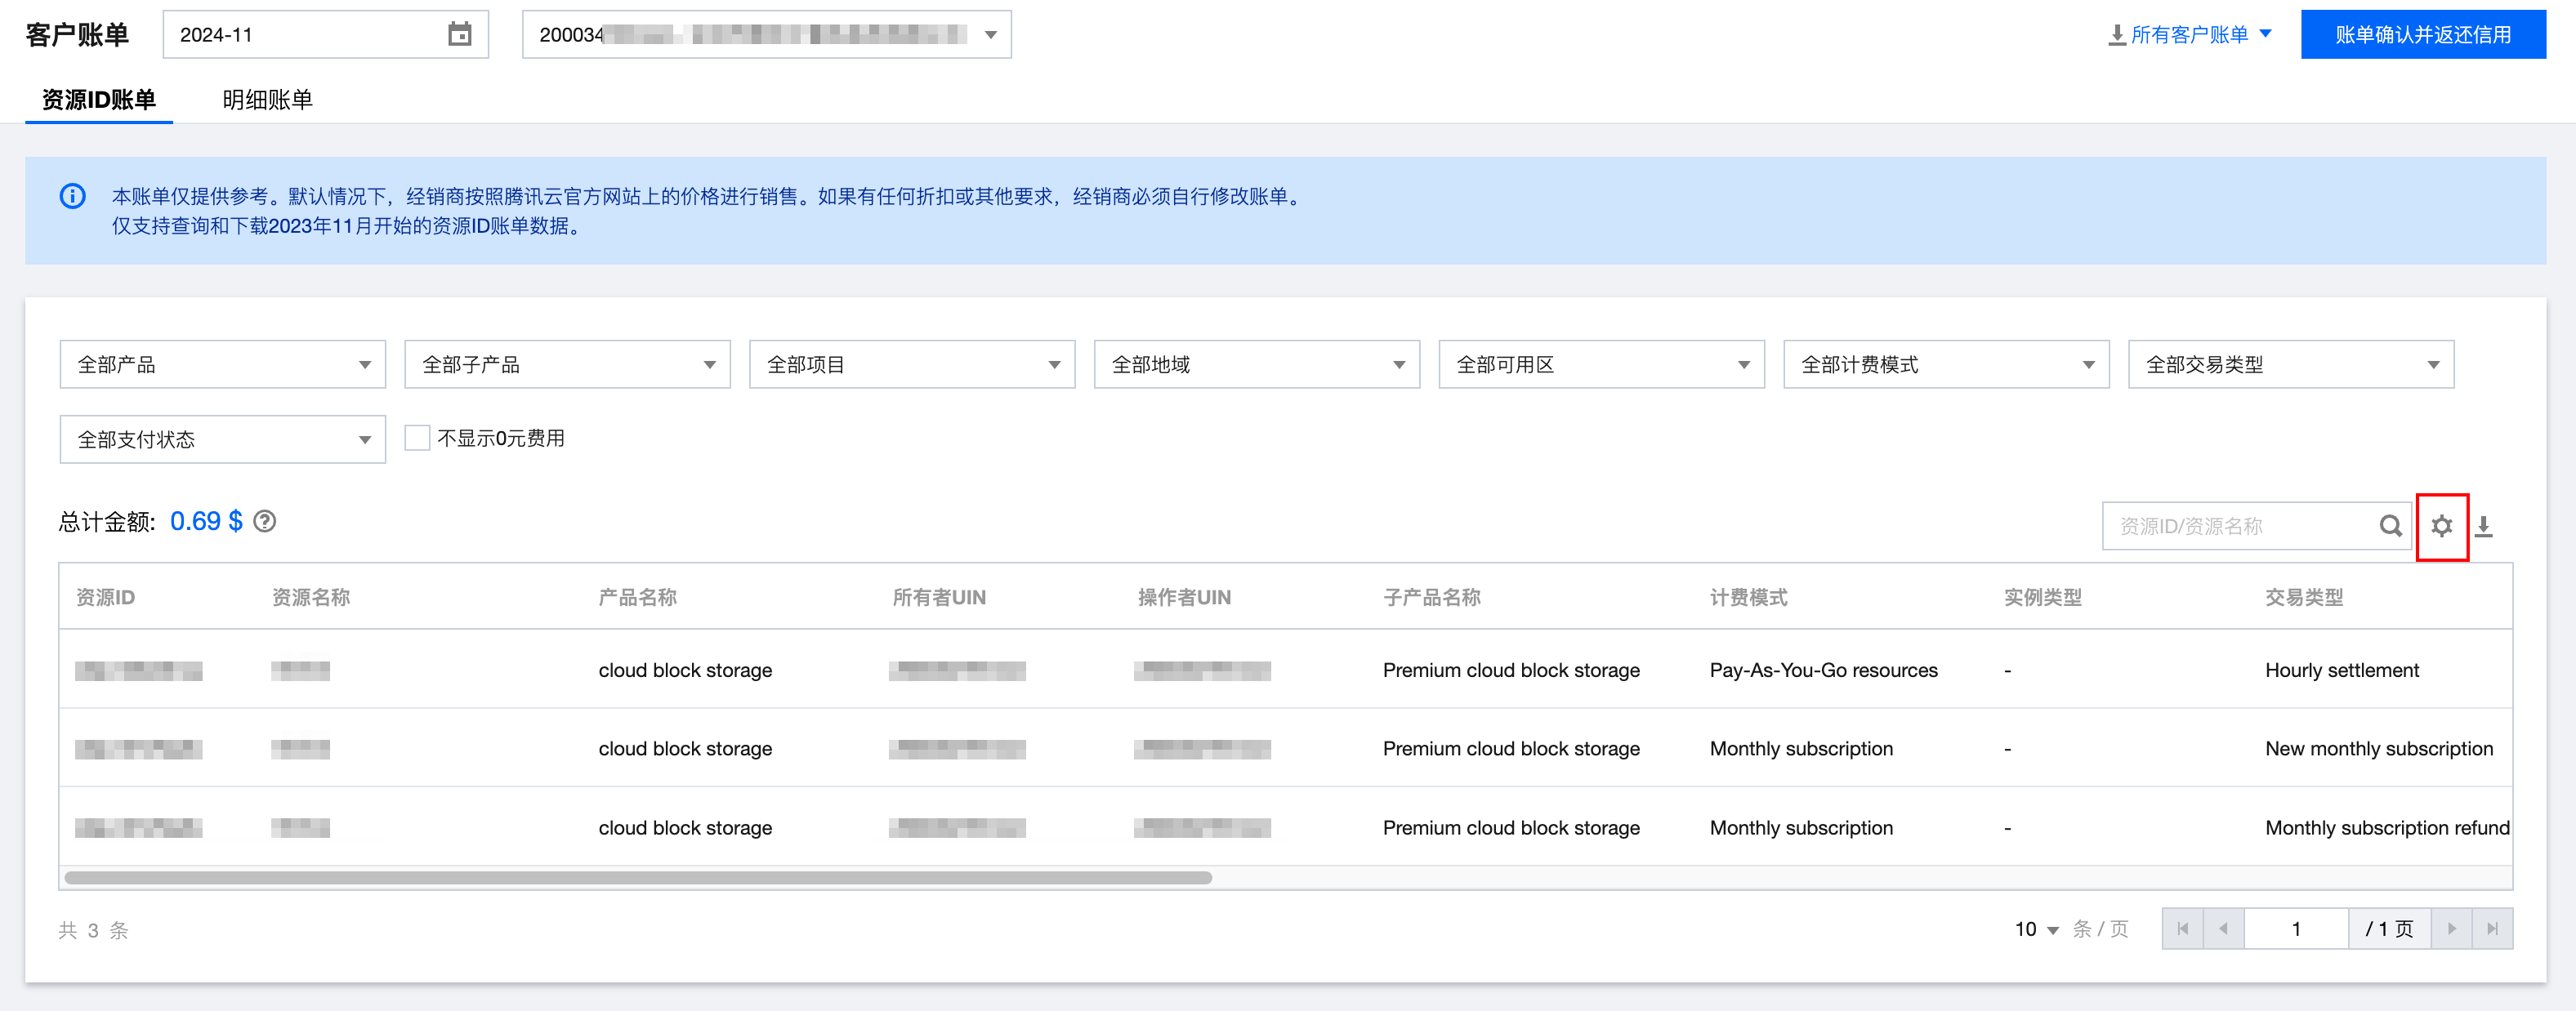Go to the first page arrow
This screenshot has width=2576, height=1011.
tap(2182, 929)
